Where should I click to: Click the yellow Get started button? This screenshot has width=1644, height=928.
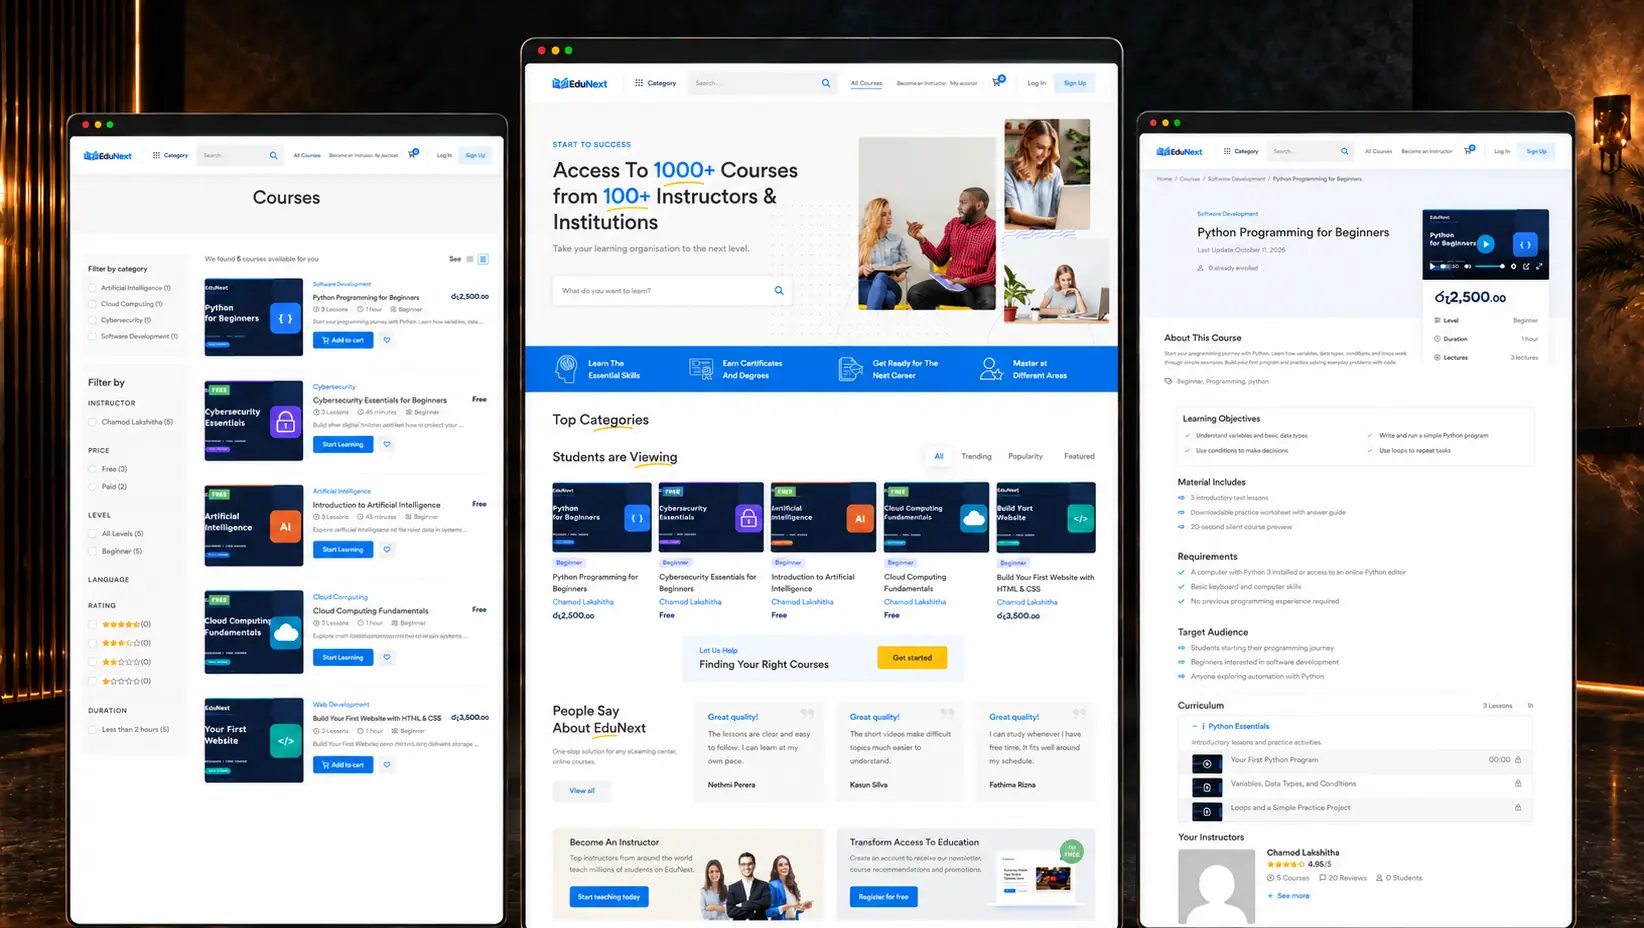pyautogui.click(x=912, y=658)
